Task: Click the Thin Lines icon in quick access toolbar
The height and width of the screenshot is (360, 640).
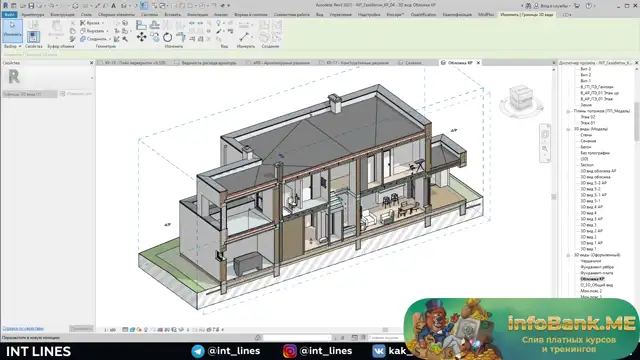Action: pyautogui.click(x=144, y=5)
